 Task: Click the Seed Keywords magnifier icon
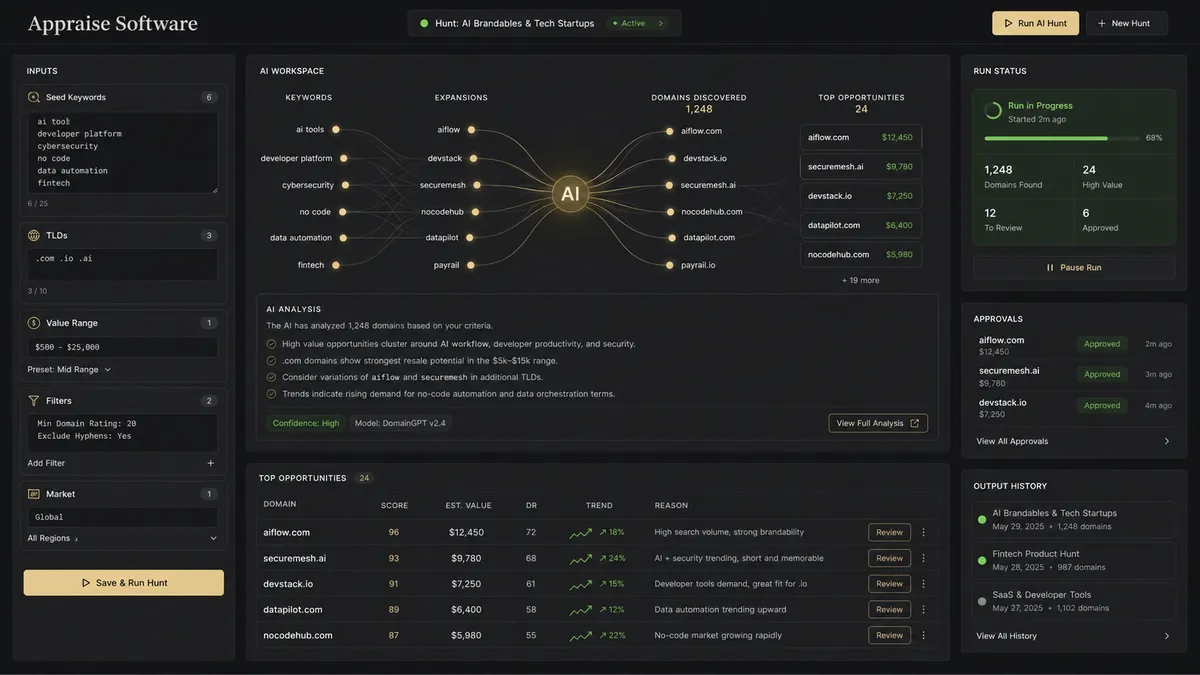(x=34, y=97)
